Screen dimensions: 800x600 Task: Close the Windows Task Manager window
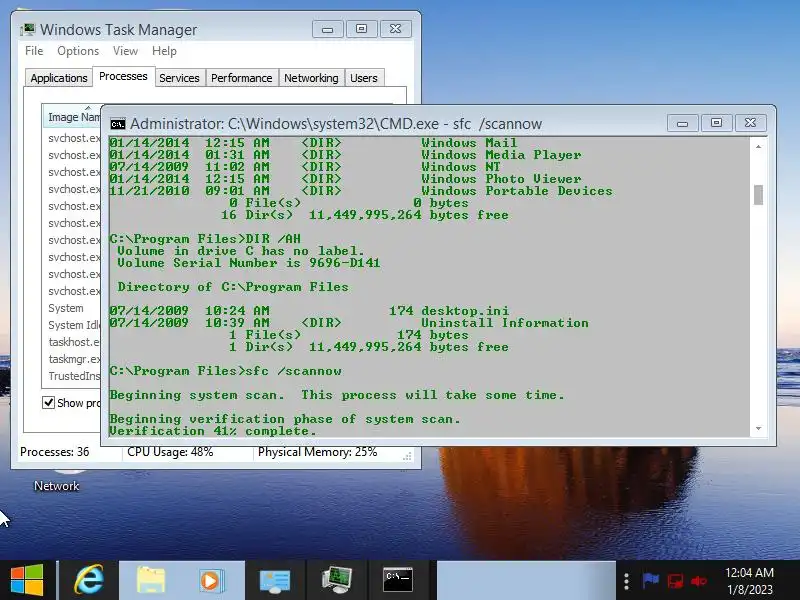395,29
